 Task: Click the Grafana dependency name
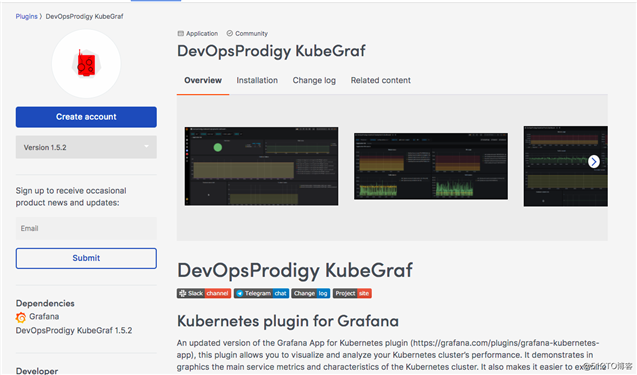pos(44,316)
